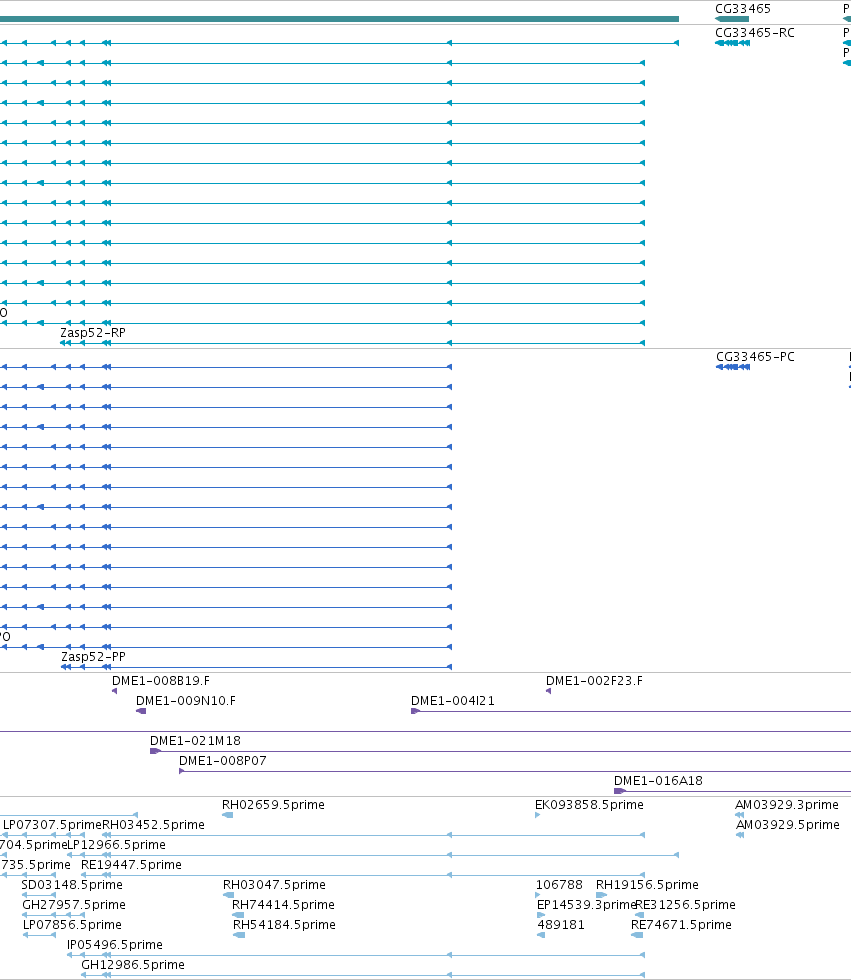Select the RH03452.5prime EST label
The height and width of the screenshot is (980, 851).
point(154,824)
